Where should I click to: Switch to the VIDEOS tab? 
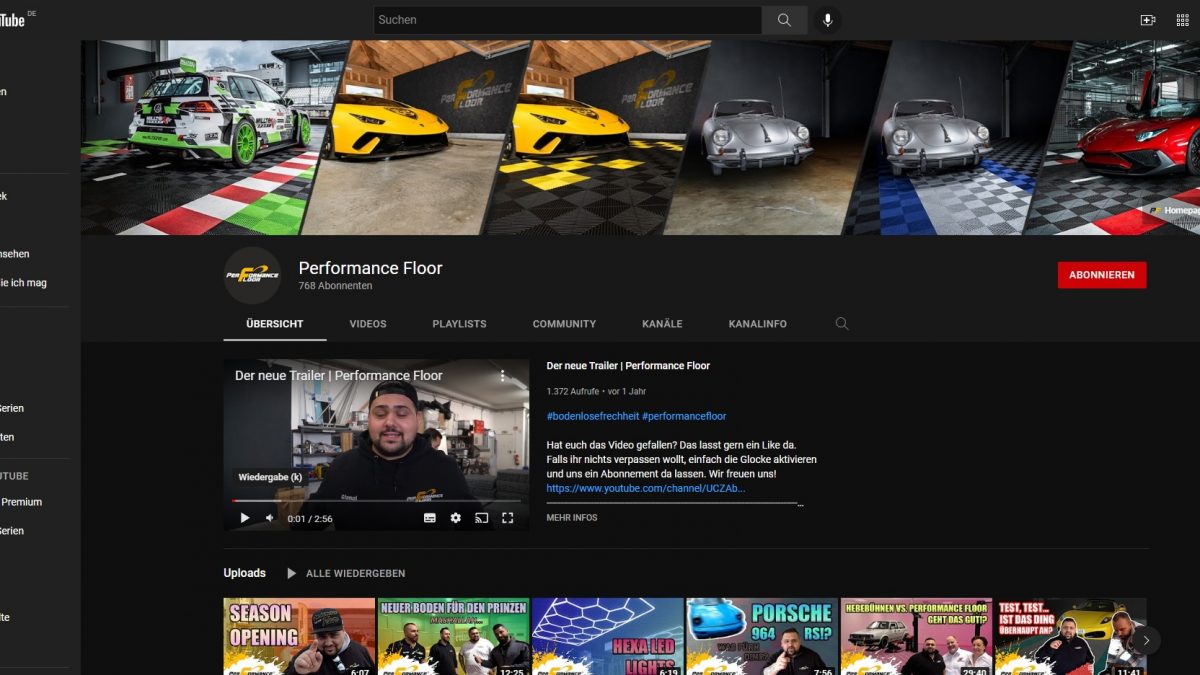[368, 324]
